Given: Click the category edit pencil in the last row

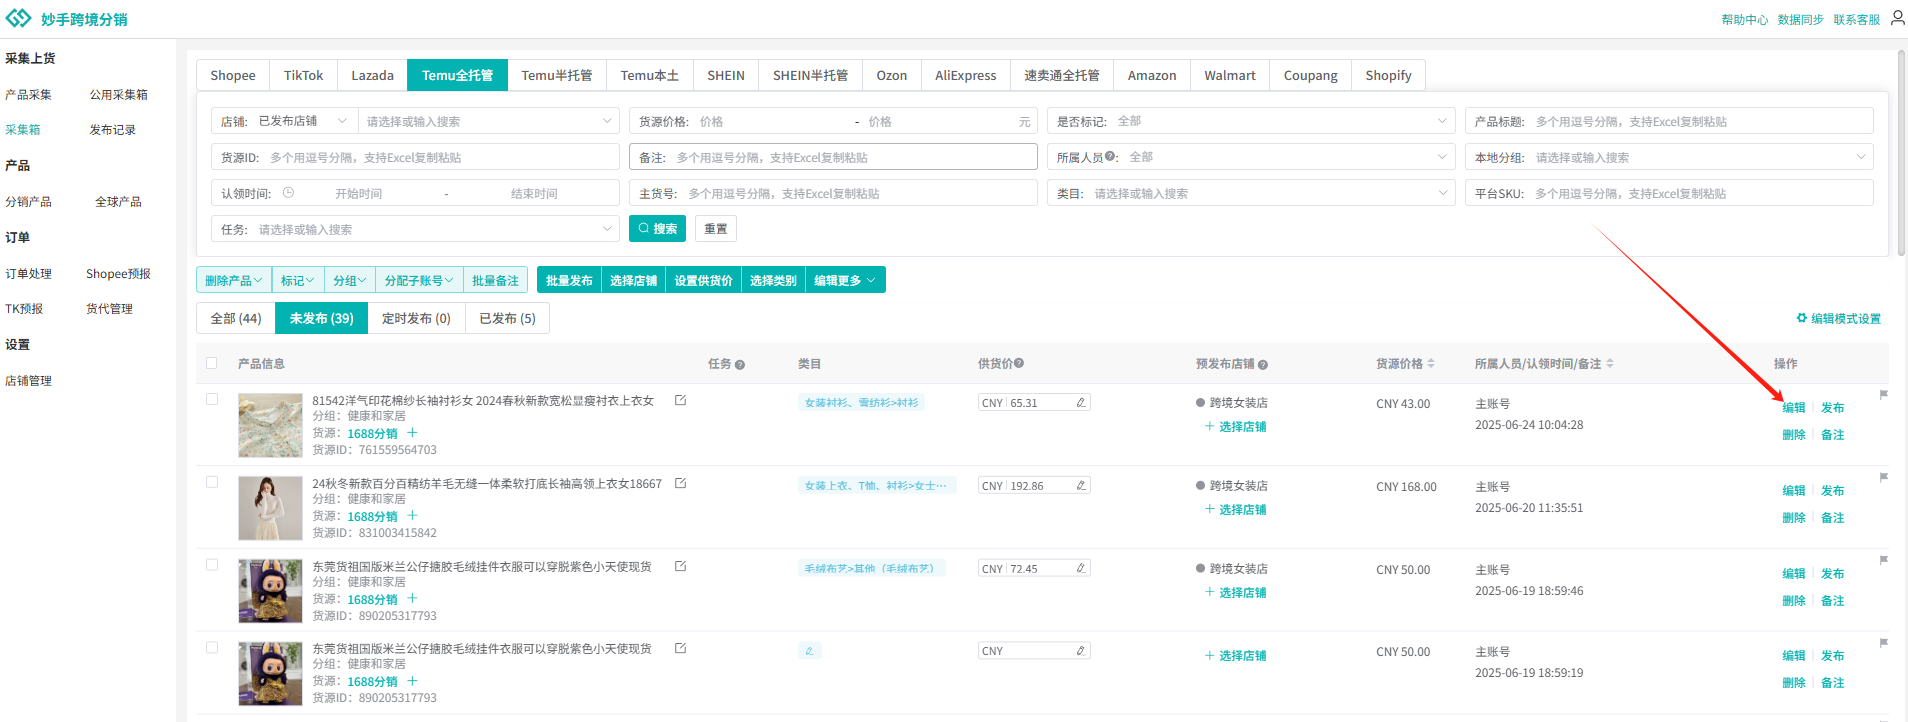Looking at the screenshot, I should 809,651.
